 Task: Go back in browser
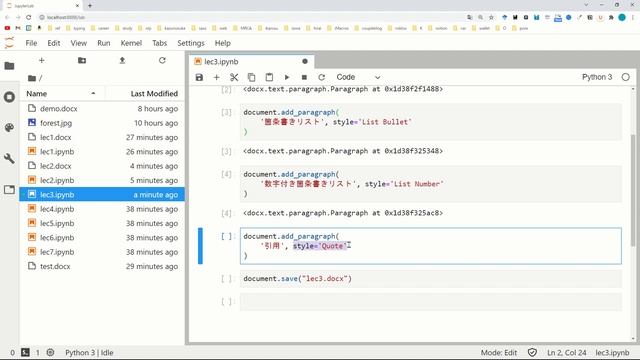click(x=7, y=17)
